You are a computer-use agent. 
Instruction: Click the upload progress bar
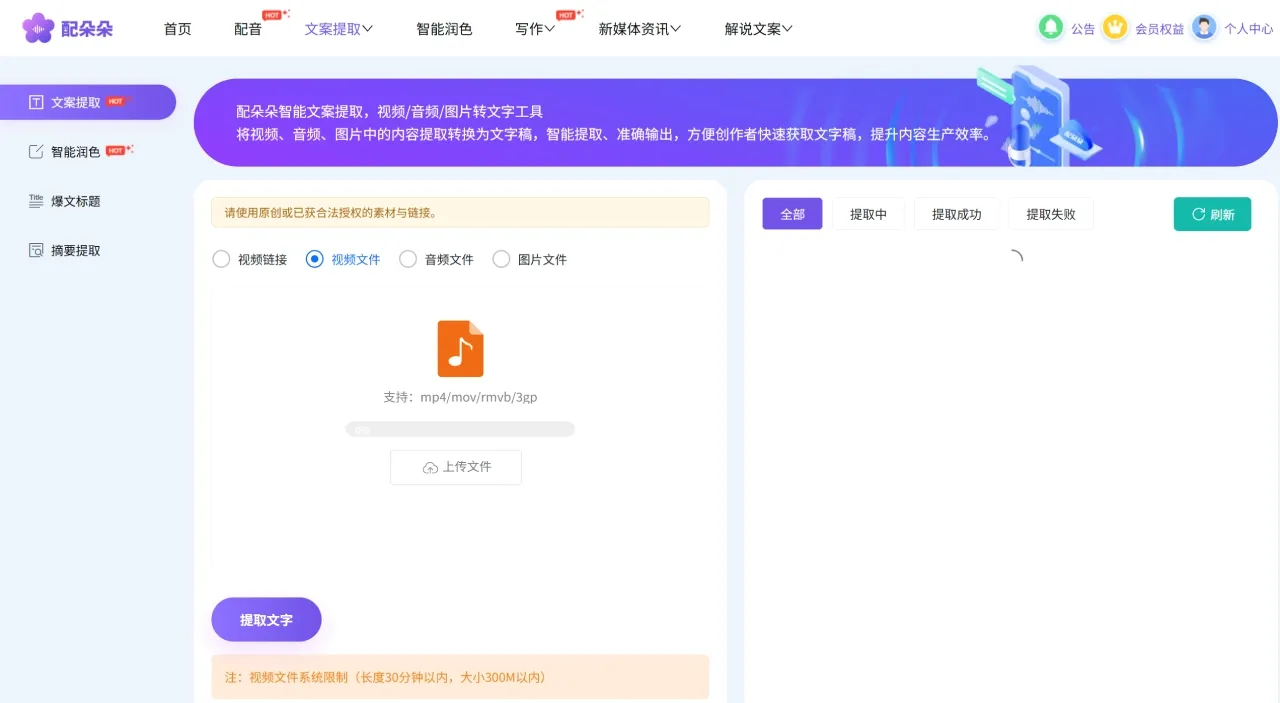460,429
